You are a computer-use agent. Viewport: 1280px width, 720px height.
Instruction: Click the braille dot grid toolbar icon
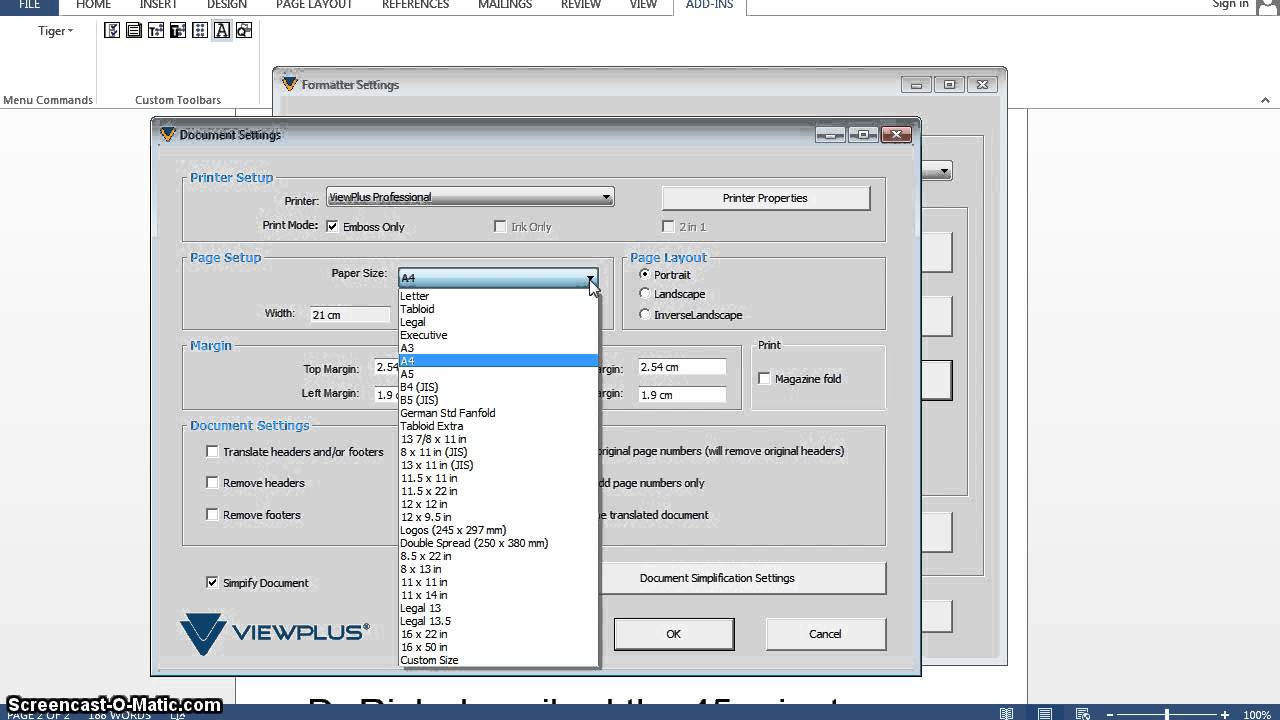[x=200, y=31]
